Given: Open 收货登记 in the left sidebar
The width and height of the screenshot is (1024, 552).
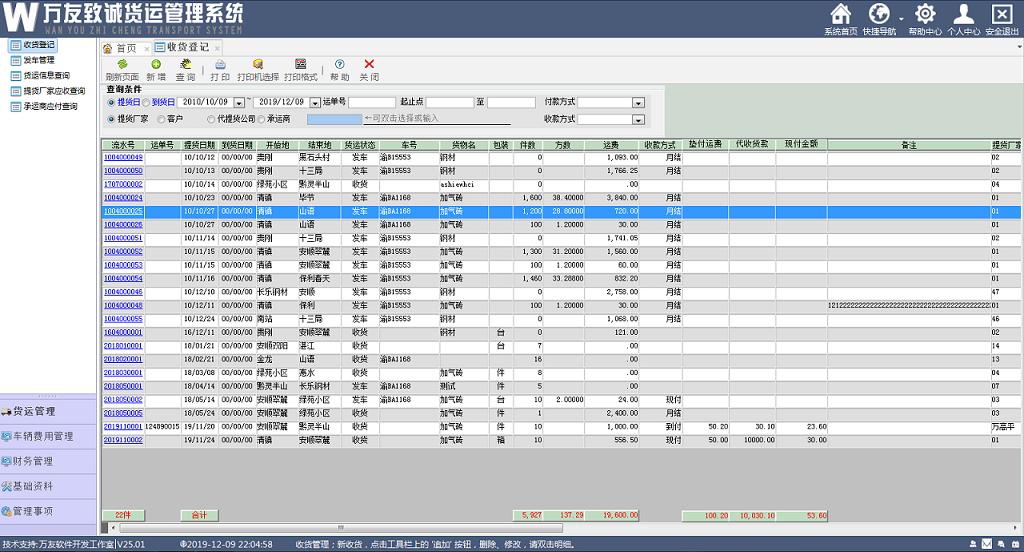Looking at the screenshot, I should (33, 45).
